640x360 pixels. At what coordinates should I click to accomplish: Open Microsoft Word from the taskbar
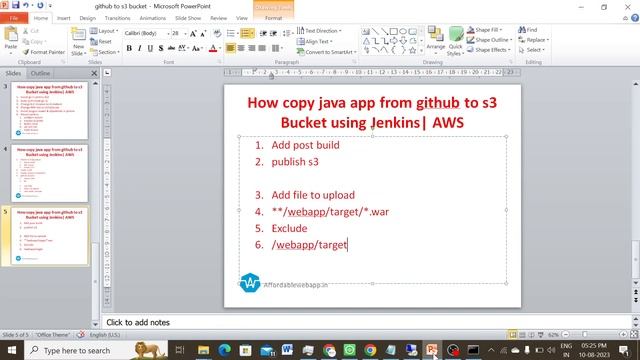pos(287,350)
